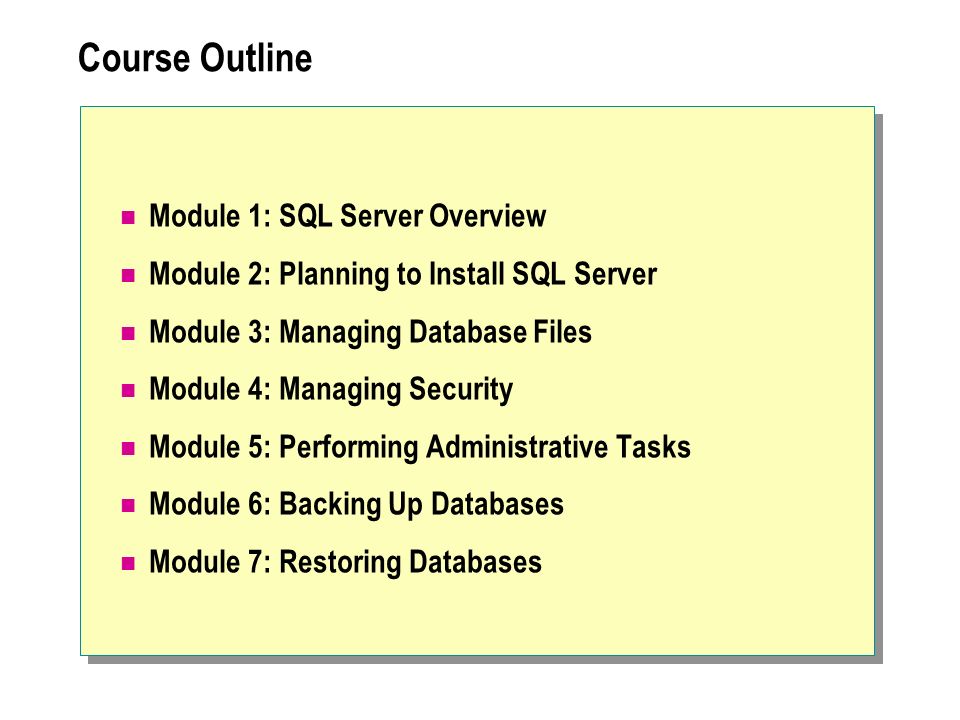
Task: Select the Module 6 pink bullet
Action: (128, 505)
